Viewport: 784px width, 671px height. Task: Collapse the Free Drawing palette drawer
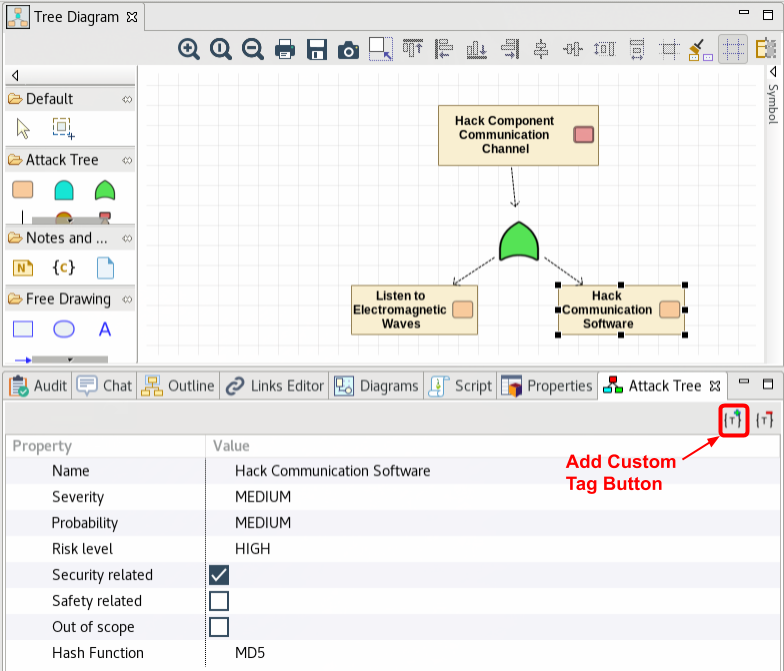pos(68,299)
